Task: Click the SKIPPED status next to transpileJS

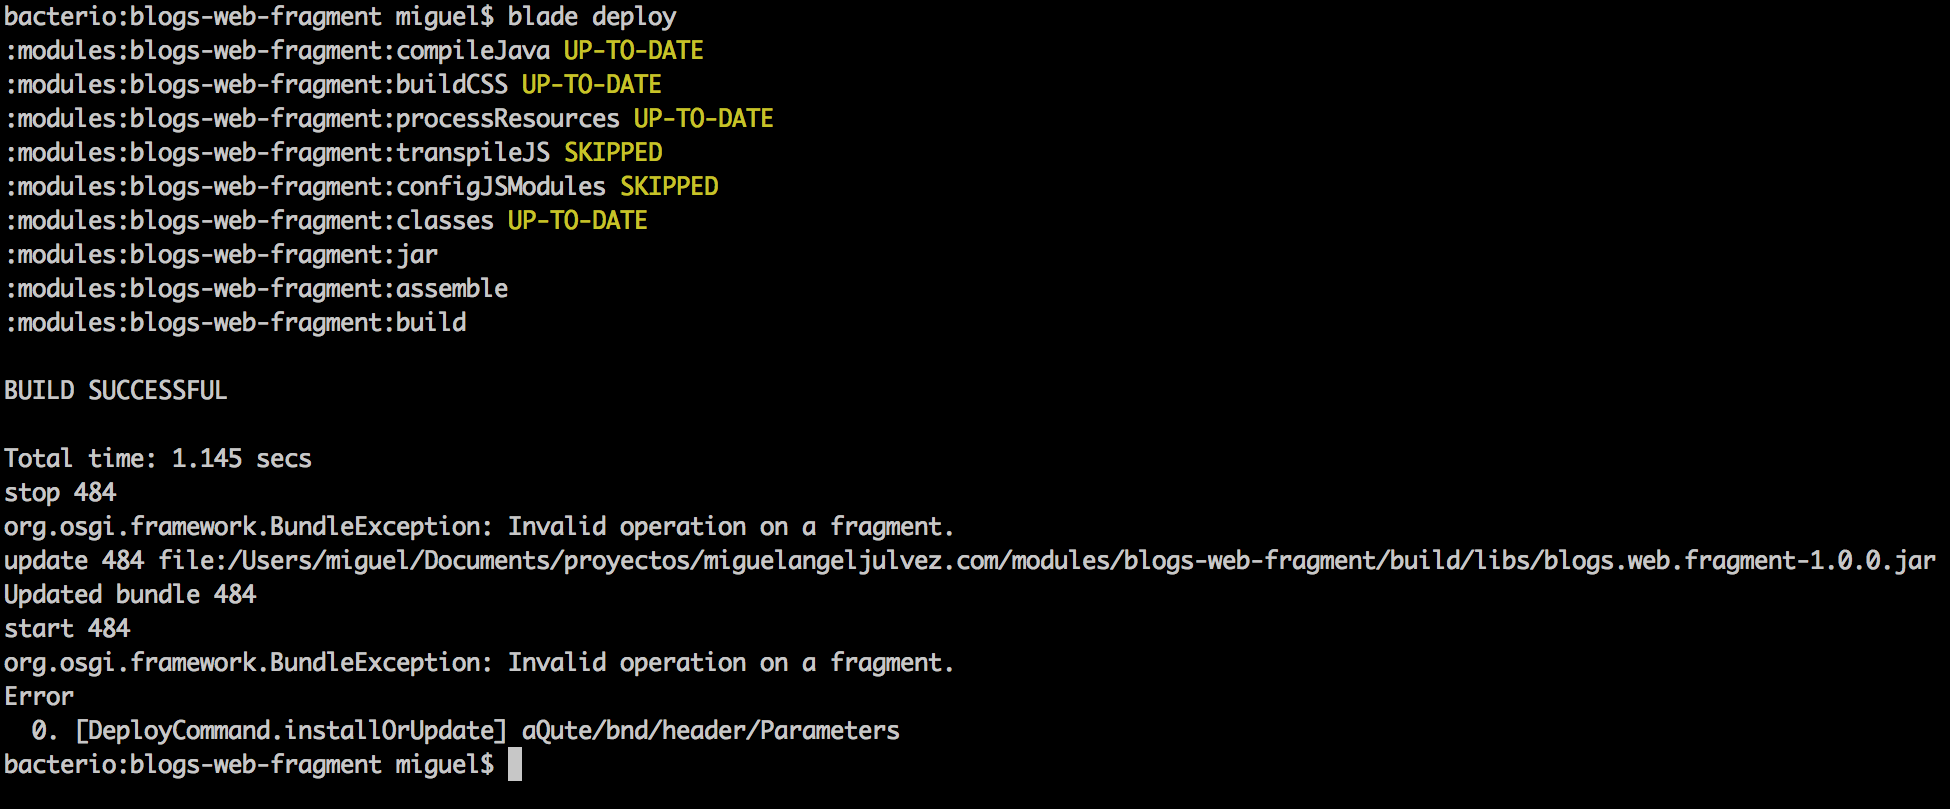Action: coord(613,153)
